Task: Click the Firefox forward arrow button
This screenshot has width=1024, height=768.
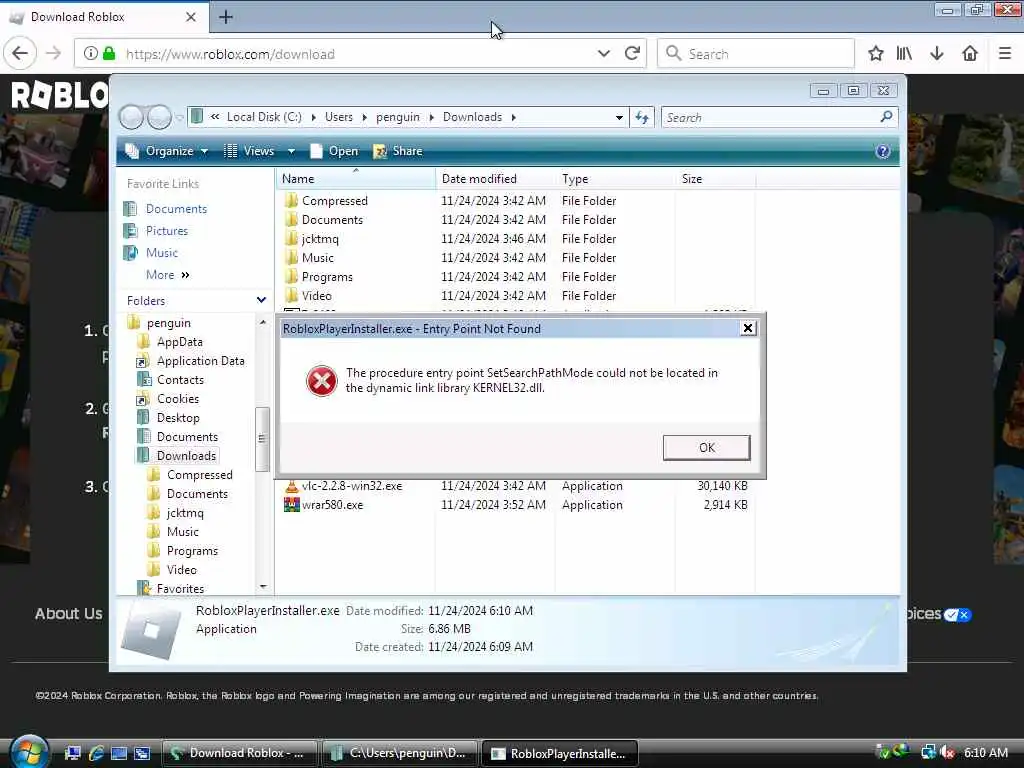Action: (54, 54)
